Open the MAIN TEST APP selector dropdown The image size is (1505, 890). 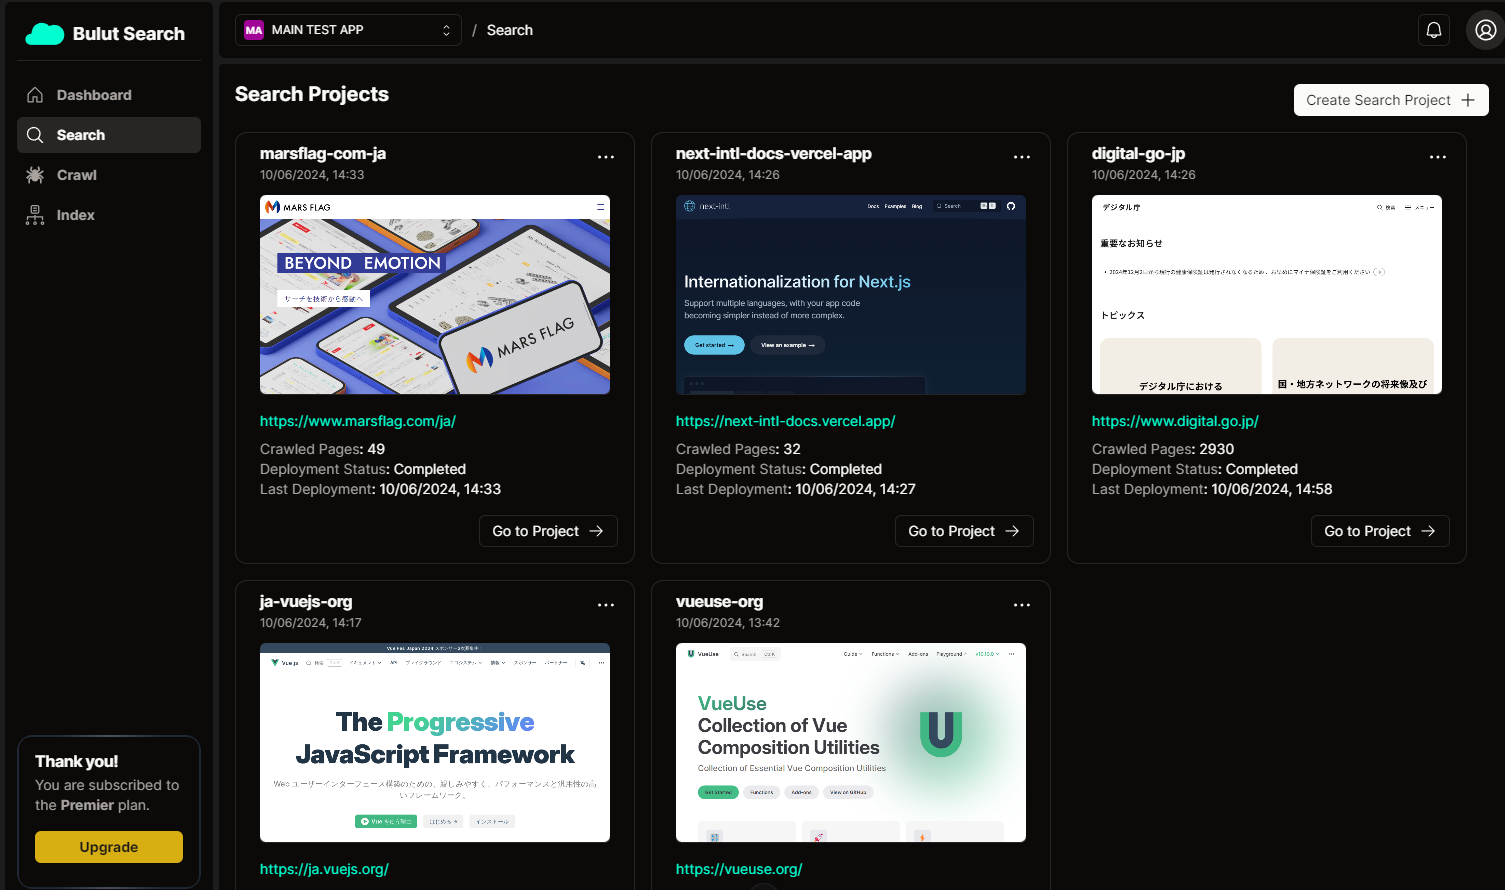pyautogui.click(x=348, y=30)
